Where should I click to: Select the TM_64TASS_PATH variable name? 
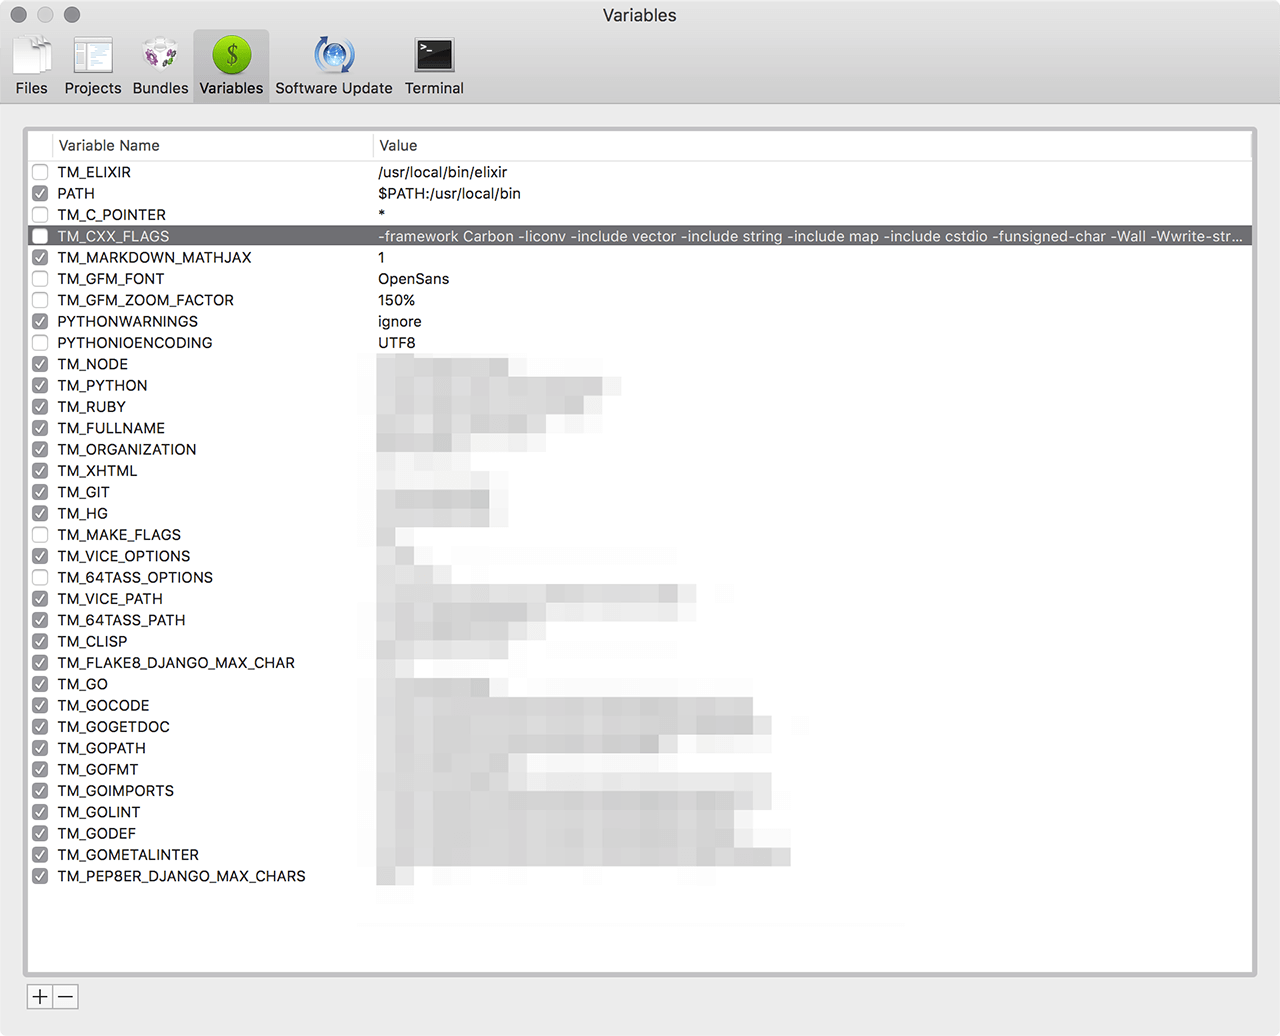tap(121, 620)
